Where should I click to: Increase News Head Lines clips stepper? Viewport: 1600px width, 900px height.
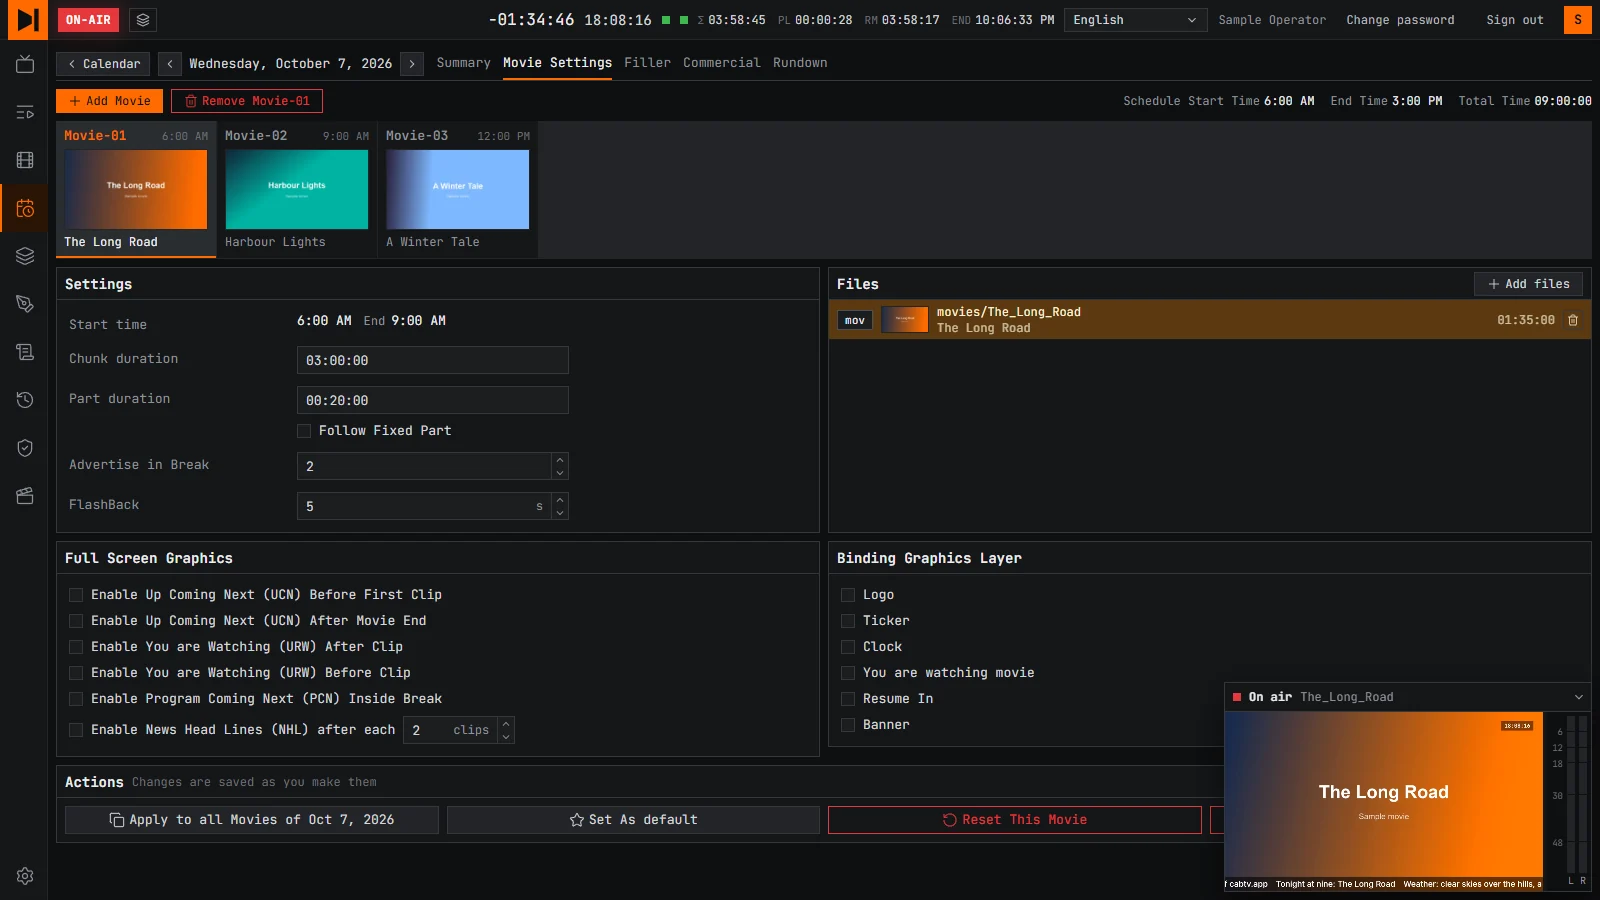506,723
